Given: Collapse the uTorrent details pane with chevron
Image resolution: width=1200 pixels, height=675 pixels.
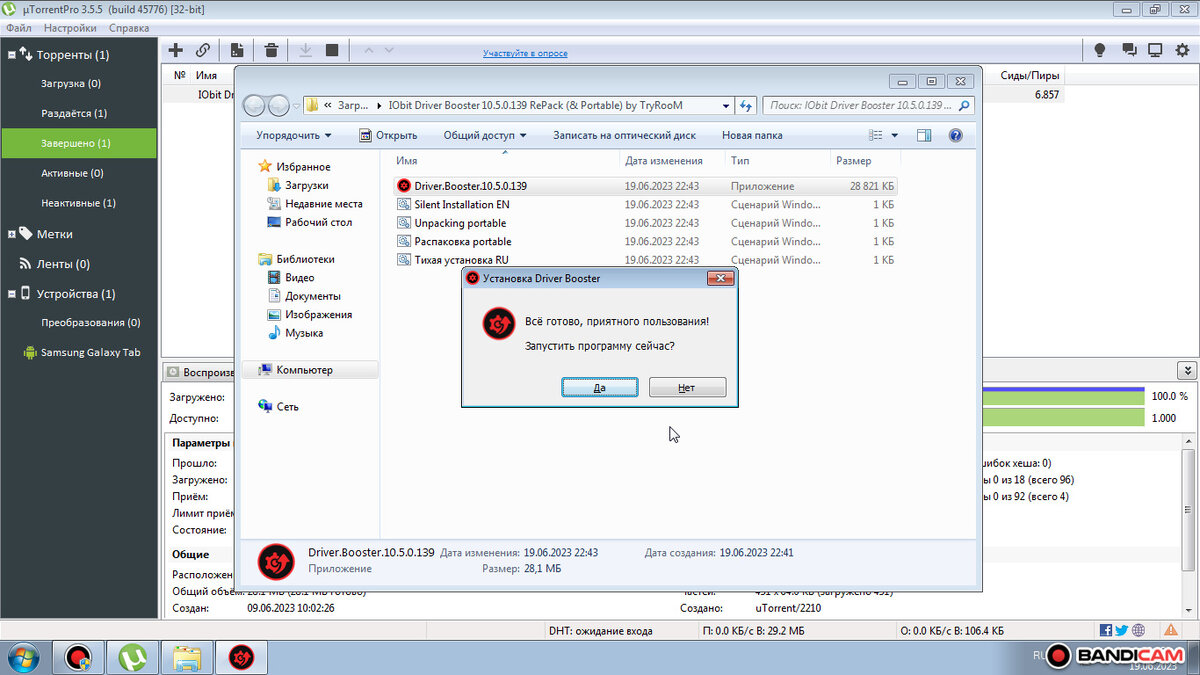Looking at the screenshot, I should [1187, 370].
